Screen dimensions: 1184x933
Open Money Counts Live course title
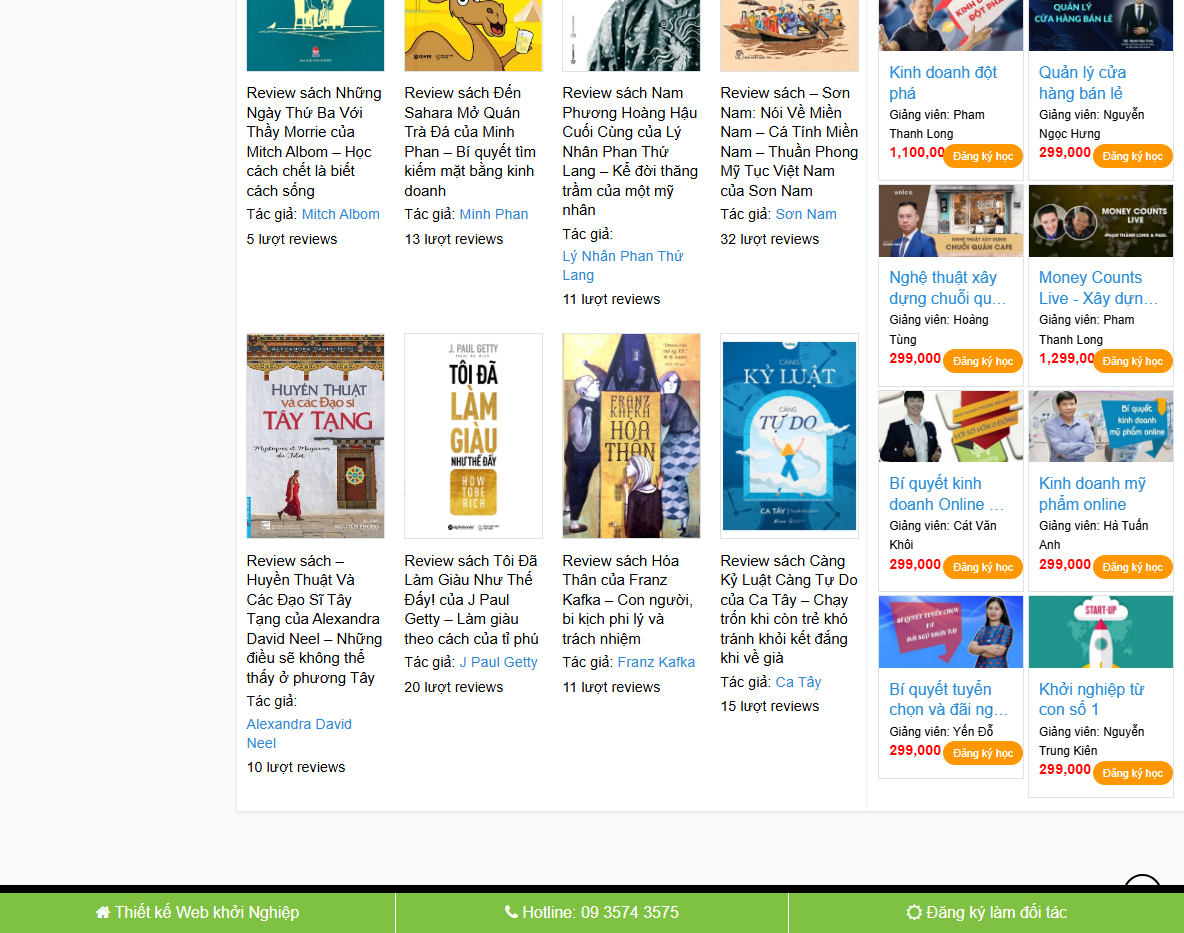pyautogui.click(x=1099, y=288)
